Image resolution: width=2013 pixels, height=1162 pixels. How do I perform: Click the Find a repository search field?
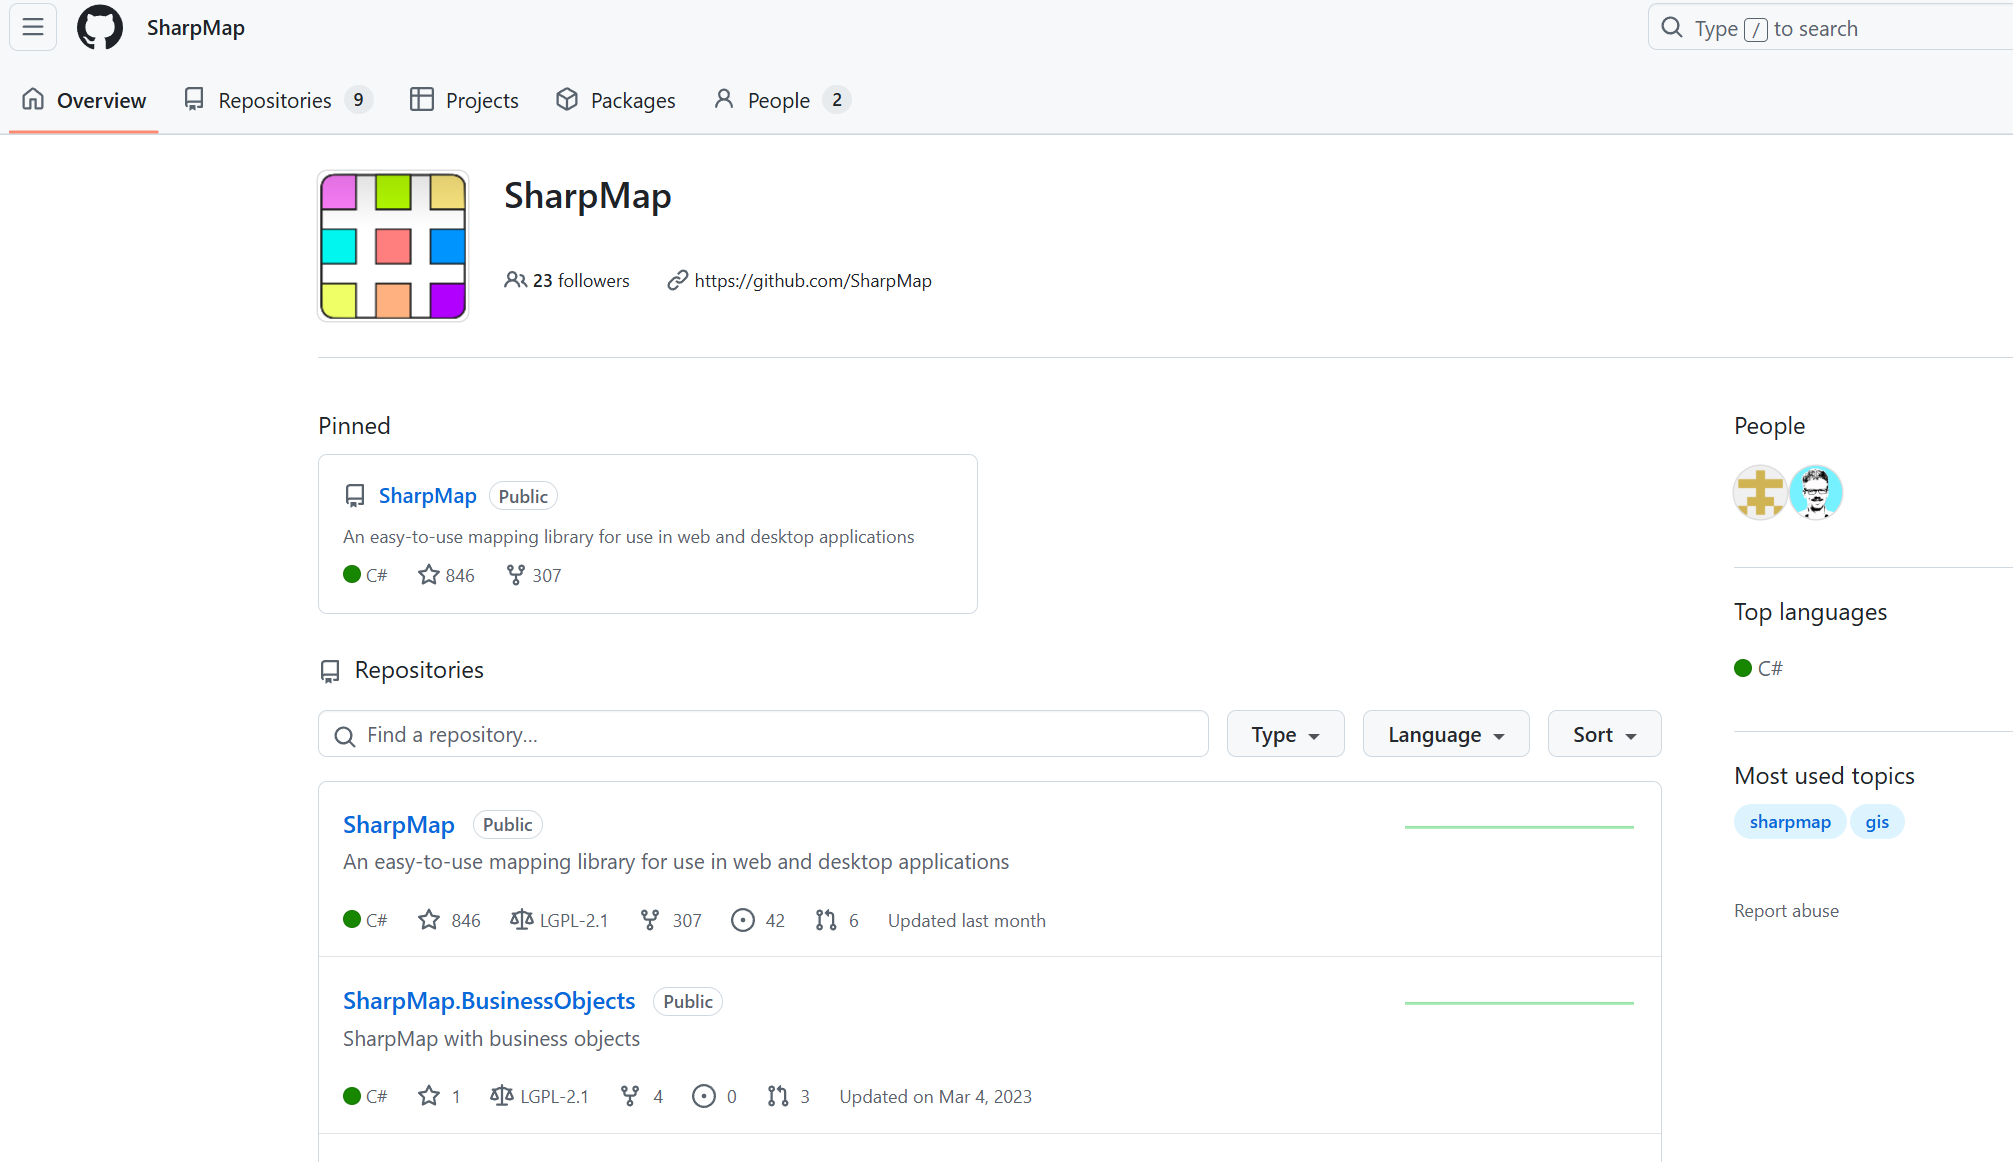click(763, 734)
